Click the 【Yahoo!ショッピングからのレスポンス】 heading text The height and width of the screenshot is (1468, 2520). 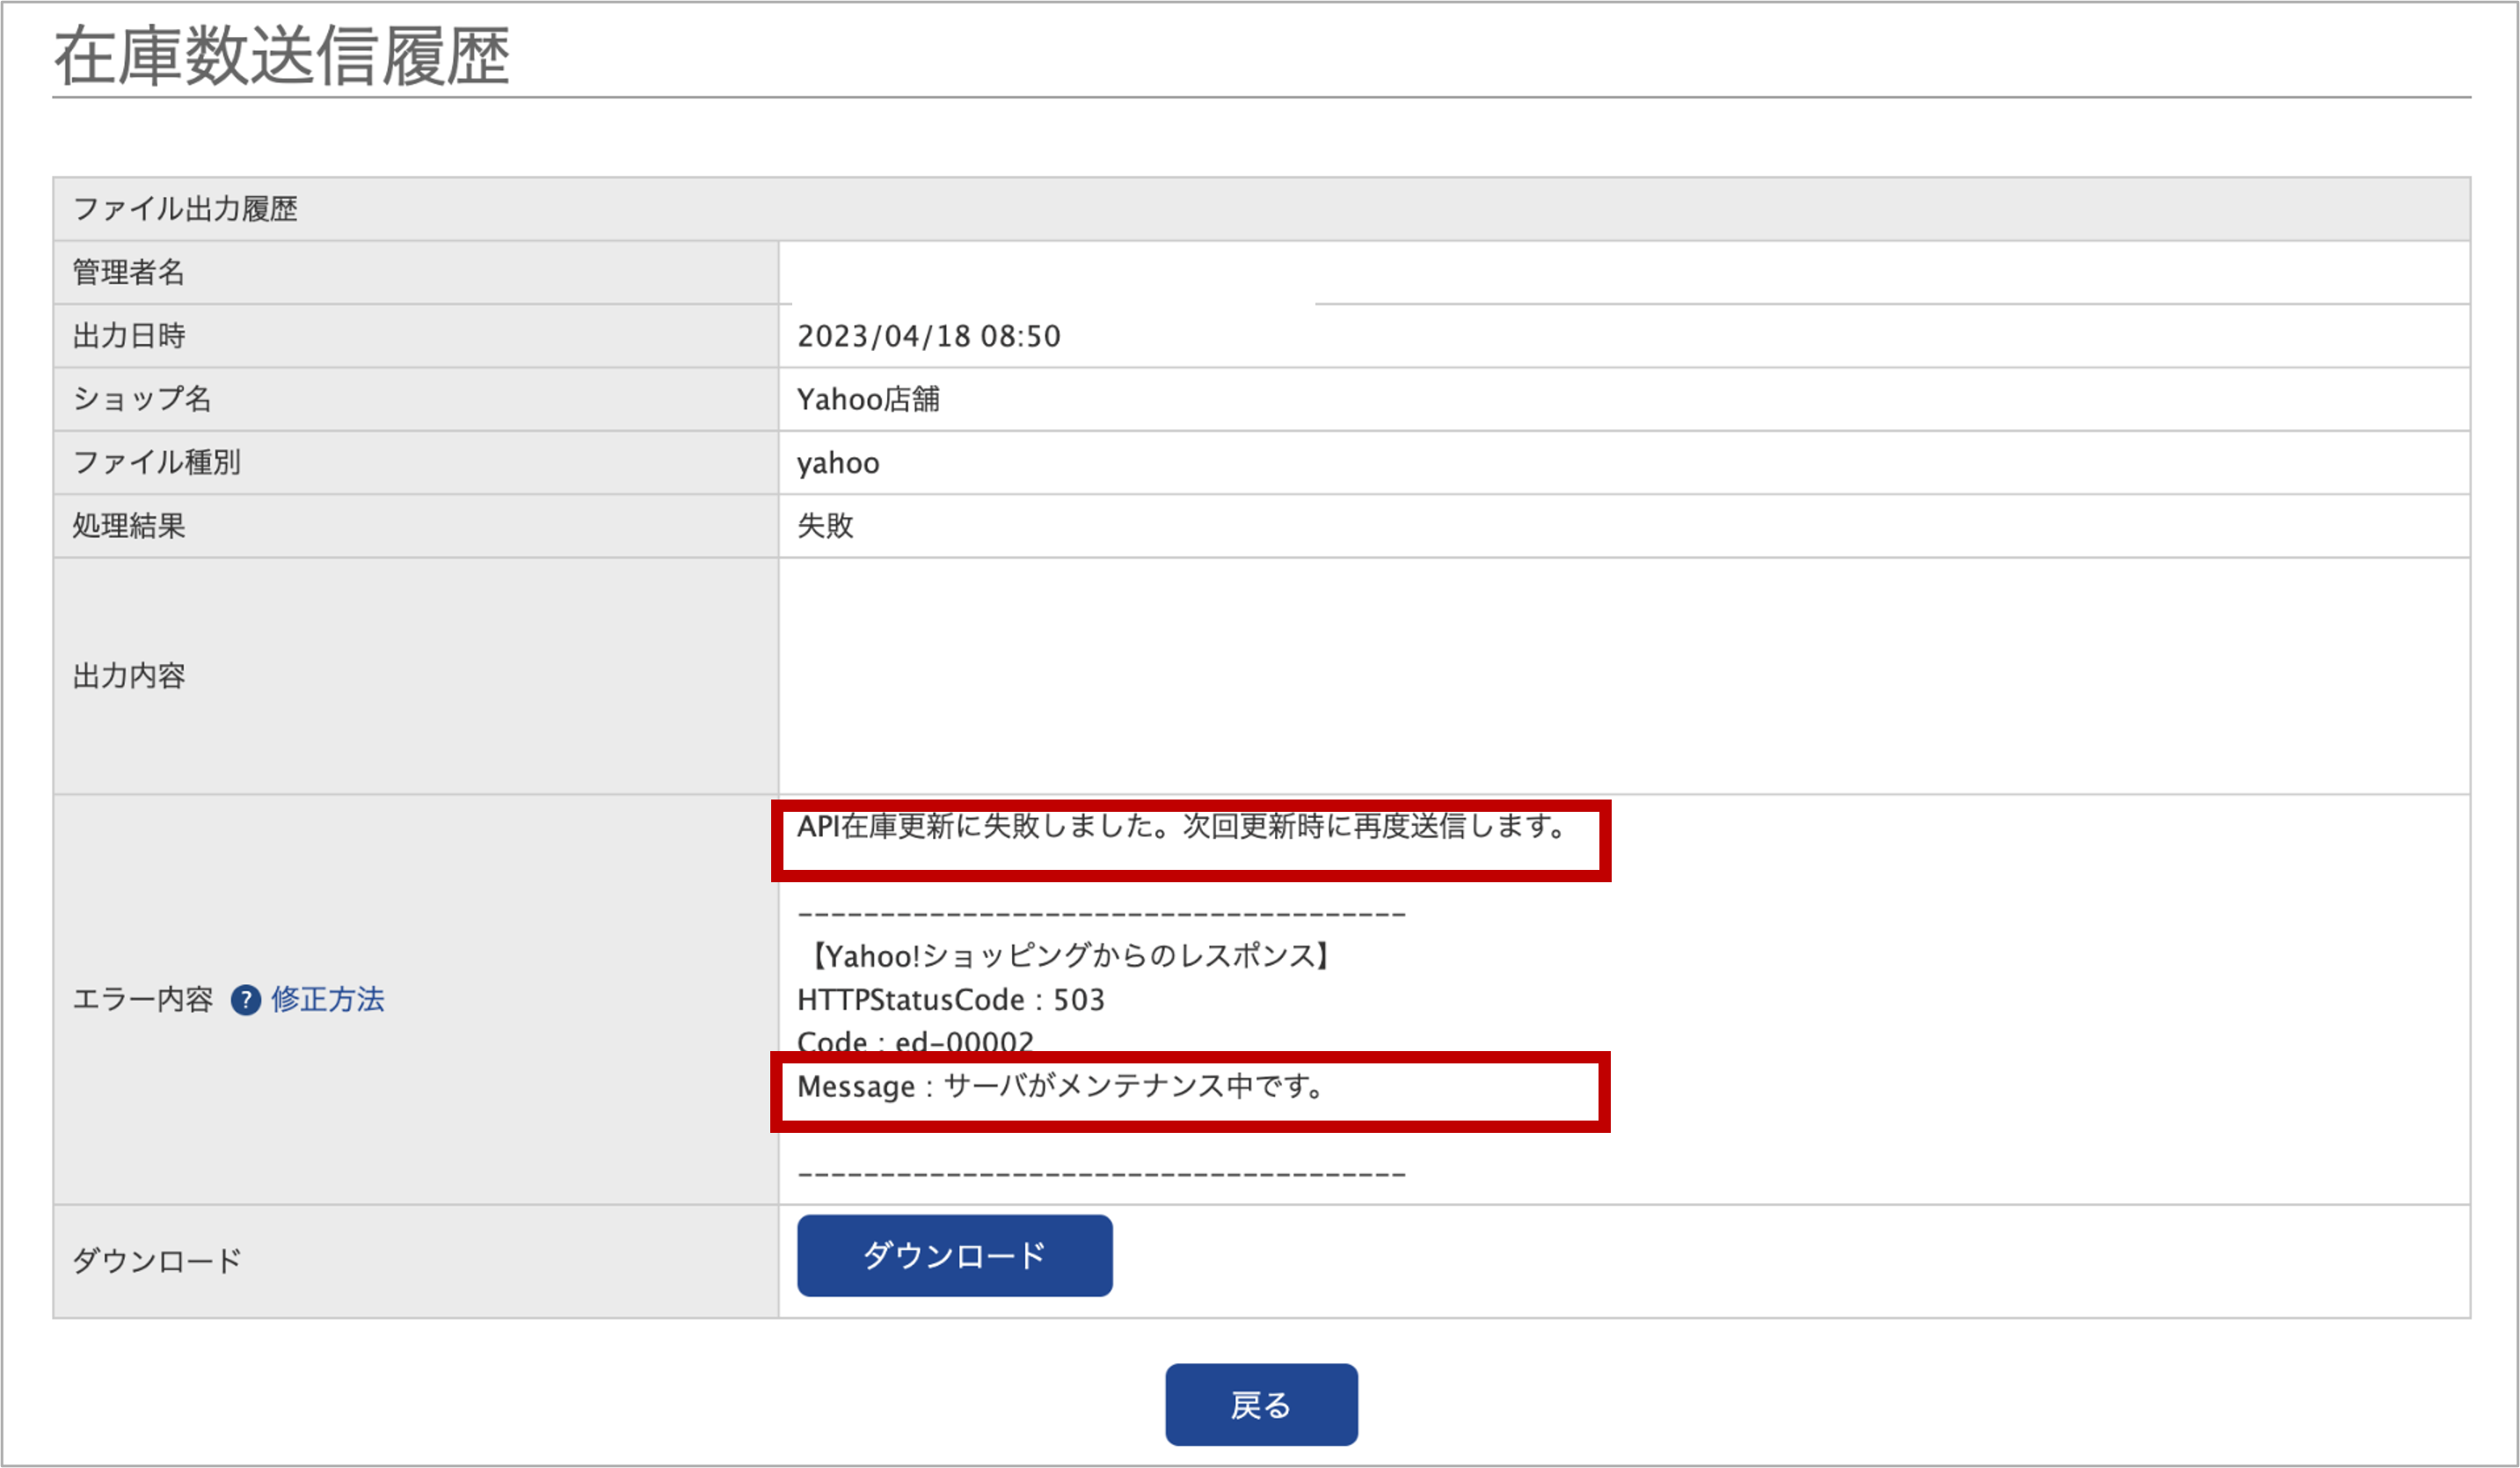point(1067,956)
